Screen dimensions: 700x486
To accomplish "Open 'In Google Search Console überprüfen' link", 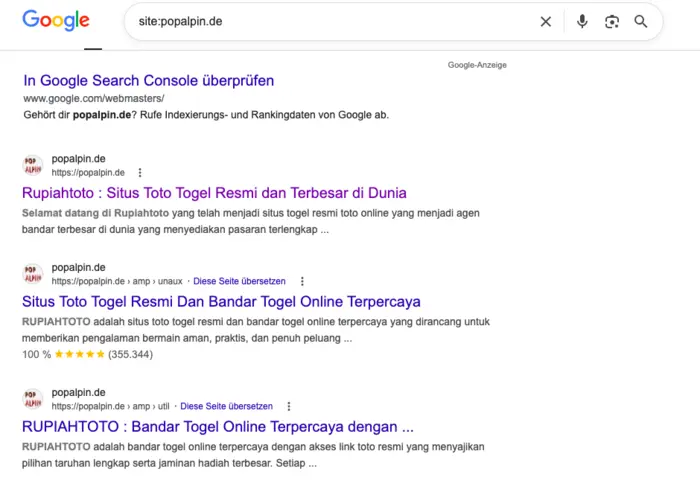I will [x=149, y=81].
